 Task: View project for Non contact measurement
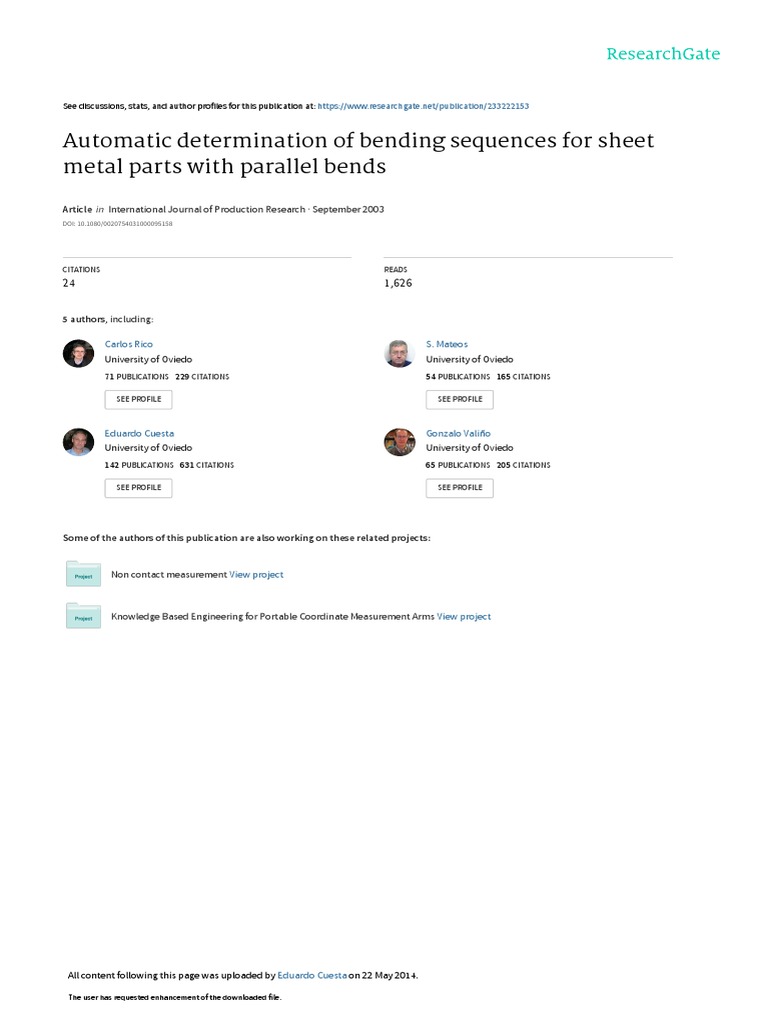[256, 575]
